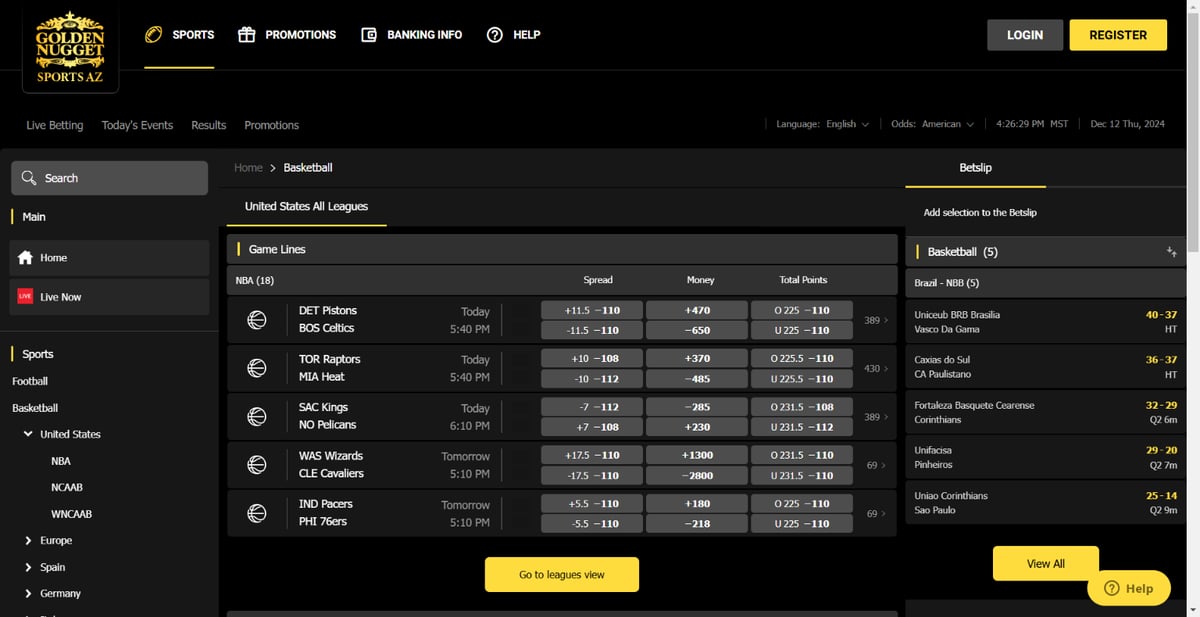Pick NO Pelicans moneyline +230
Image resolution: width=1200 pixels, height=617 pixels.
coord(697,427)
